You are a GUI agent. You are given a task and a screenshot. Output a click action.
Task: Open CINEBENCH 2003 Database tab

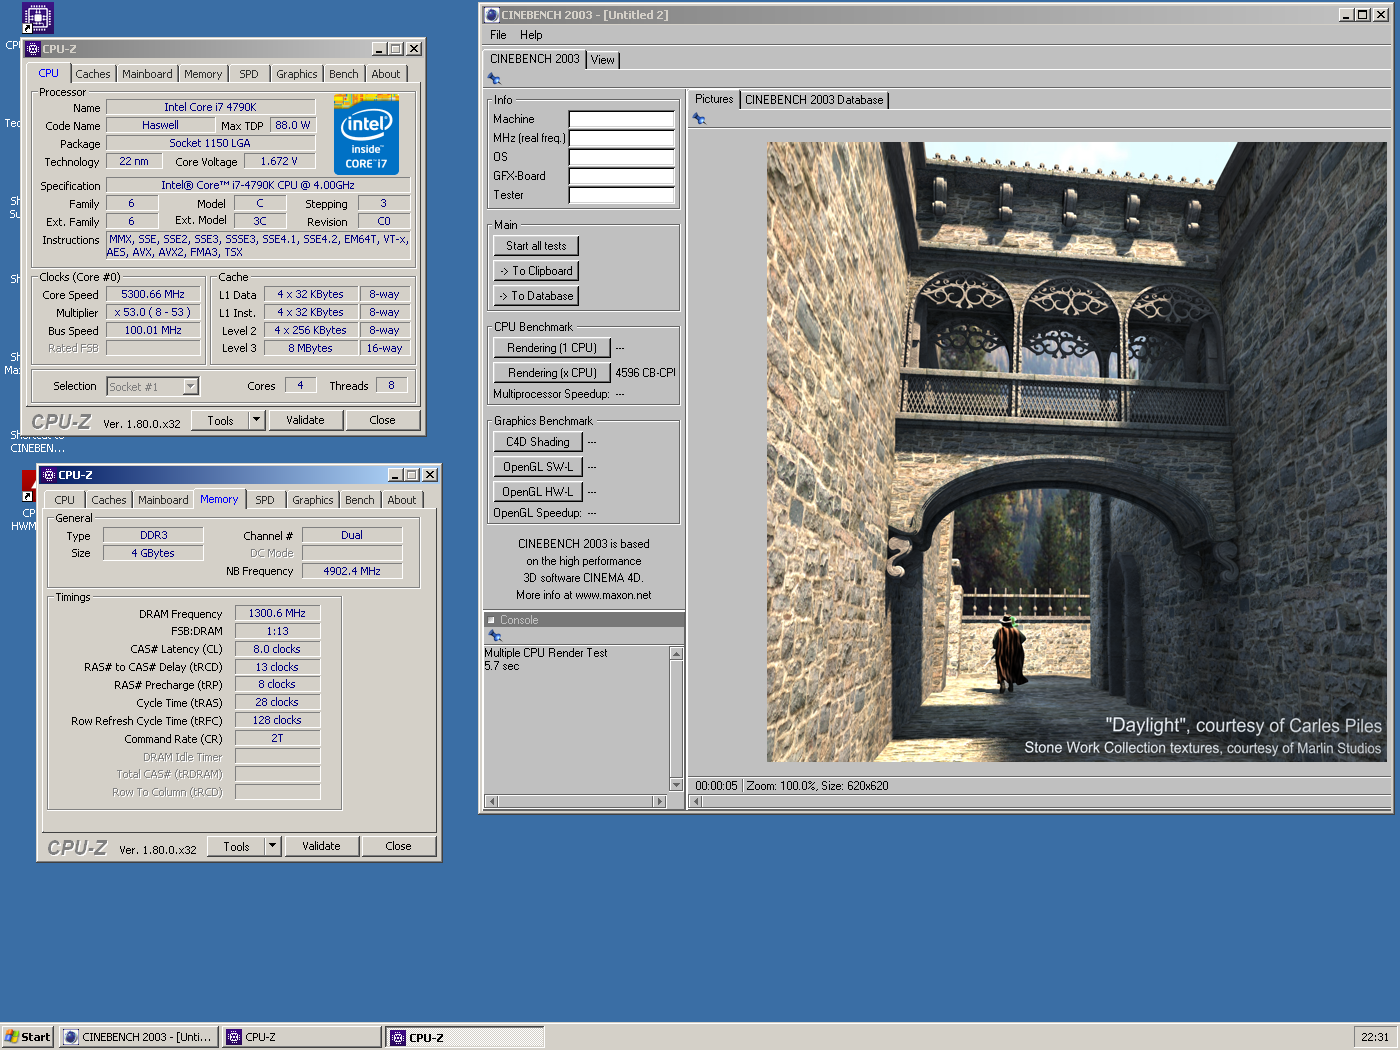click(x=814, y=100)
